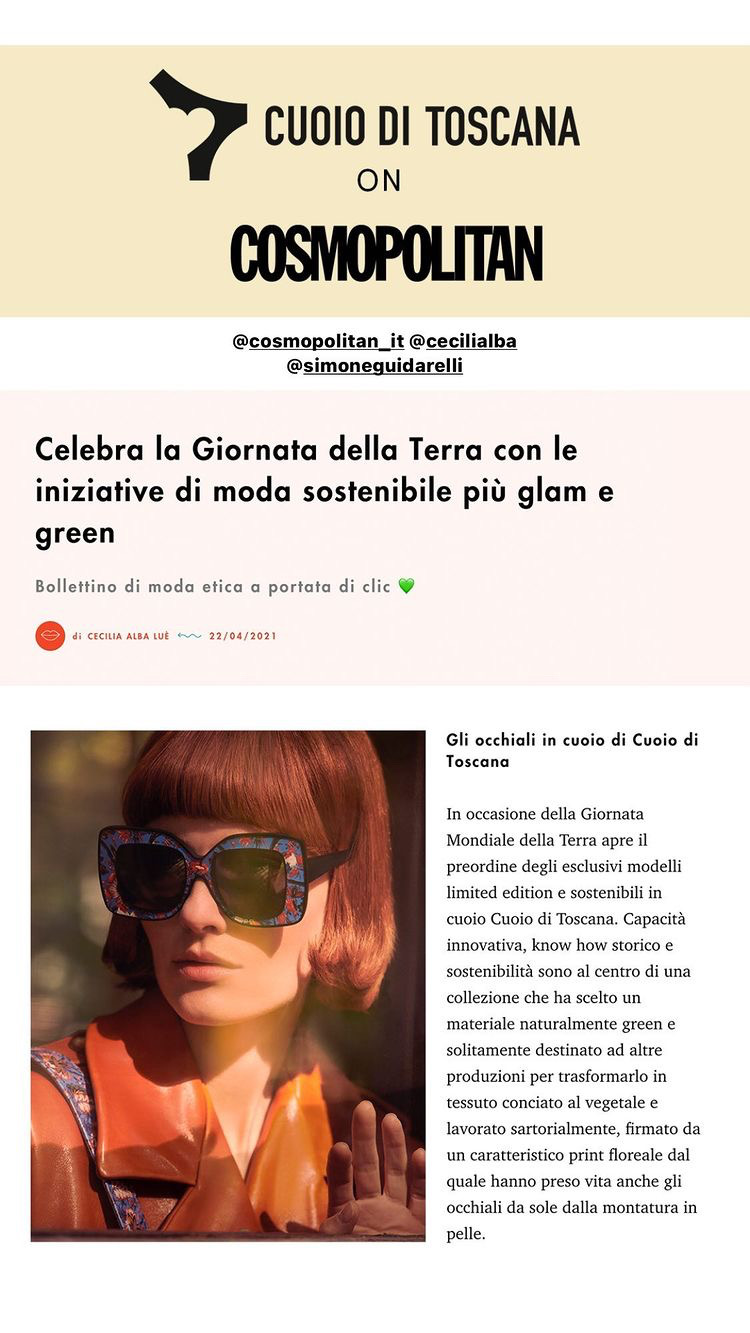
Task: Click the author name Cecilia Alba Luè
Action: 128,636
